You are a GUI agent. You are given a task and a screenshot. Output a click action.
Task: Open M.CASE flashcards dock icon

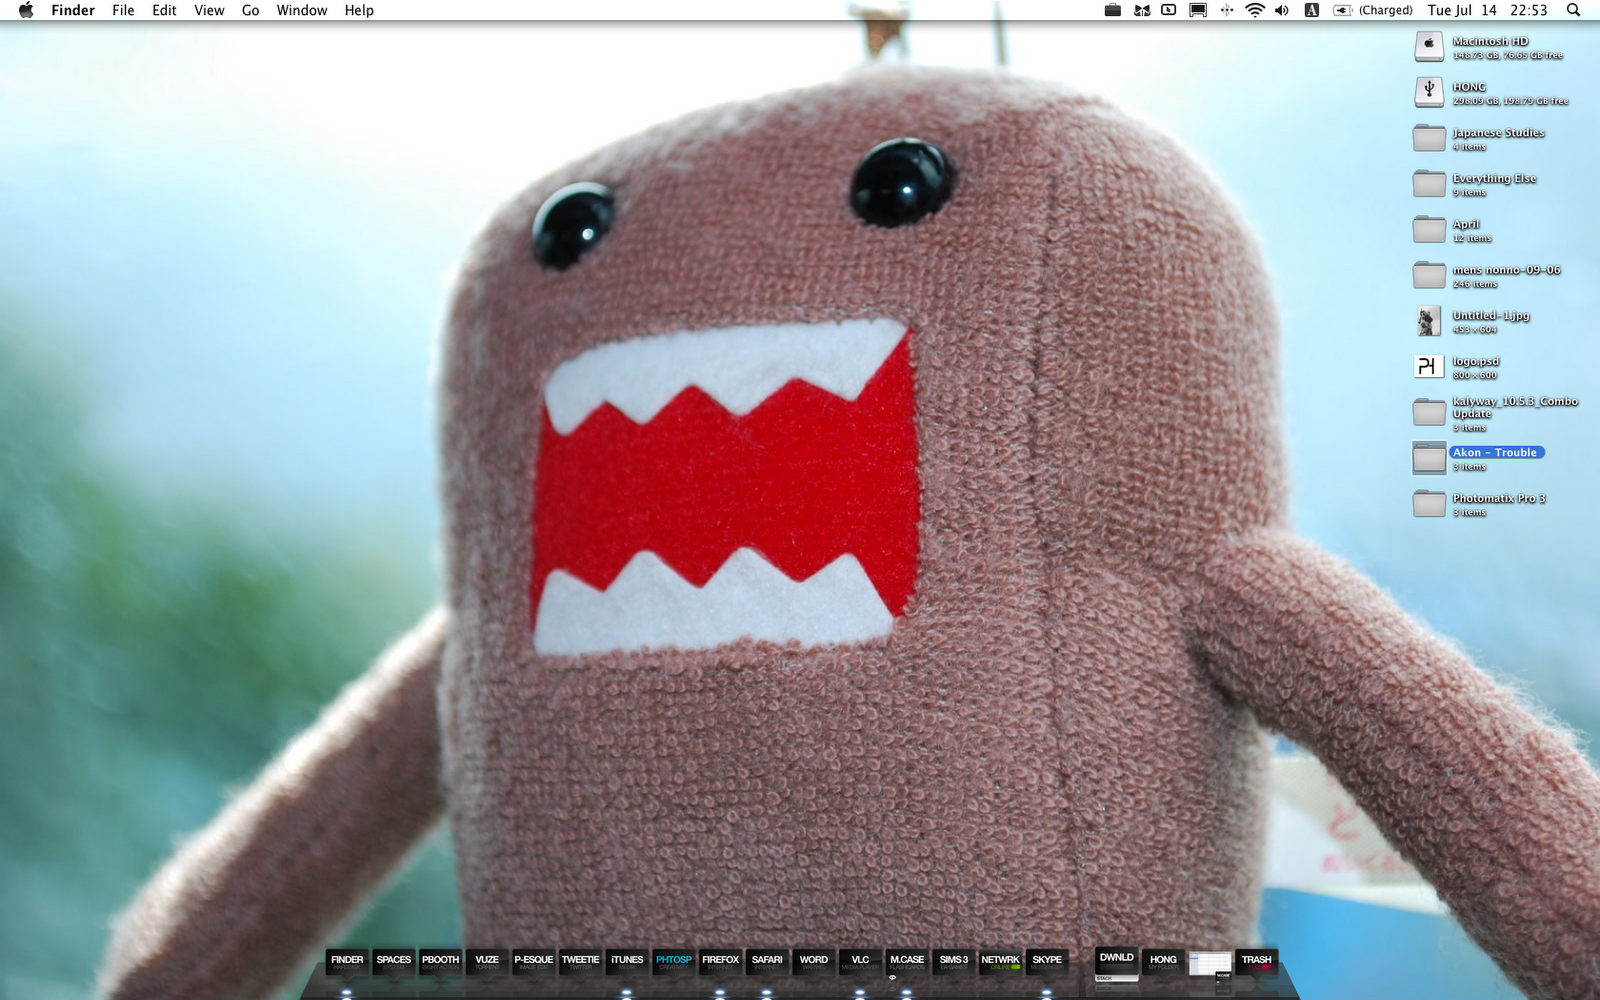[x=907, y=962]
